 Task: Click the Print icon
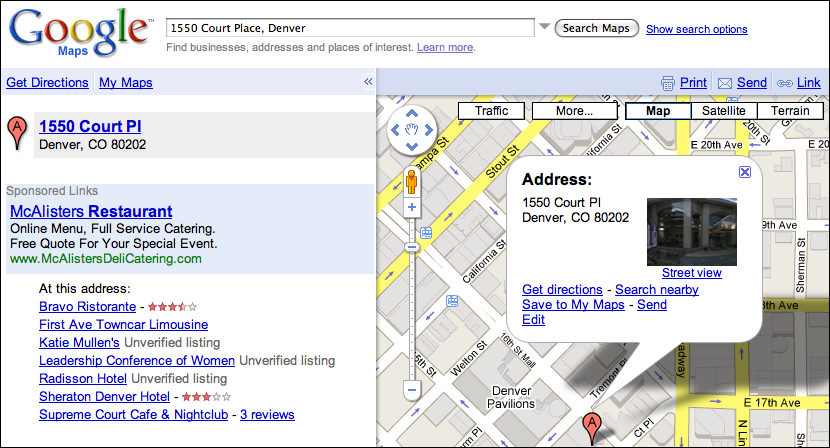click(x=669, y=83)
